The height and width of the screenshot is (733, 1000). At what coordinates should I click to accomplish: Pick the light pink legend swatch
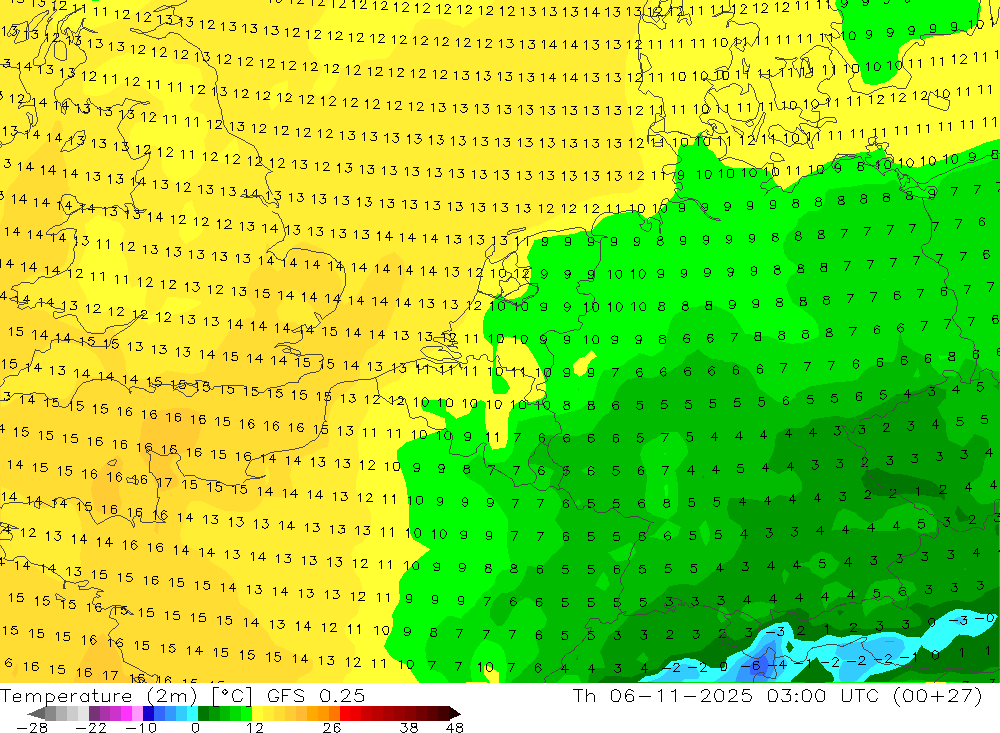pos(137,713)
